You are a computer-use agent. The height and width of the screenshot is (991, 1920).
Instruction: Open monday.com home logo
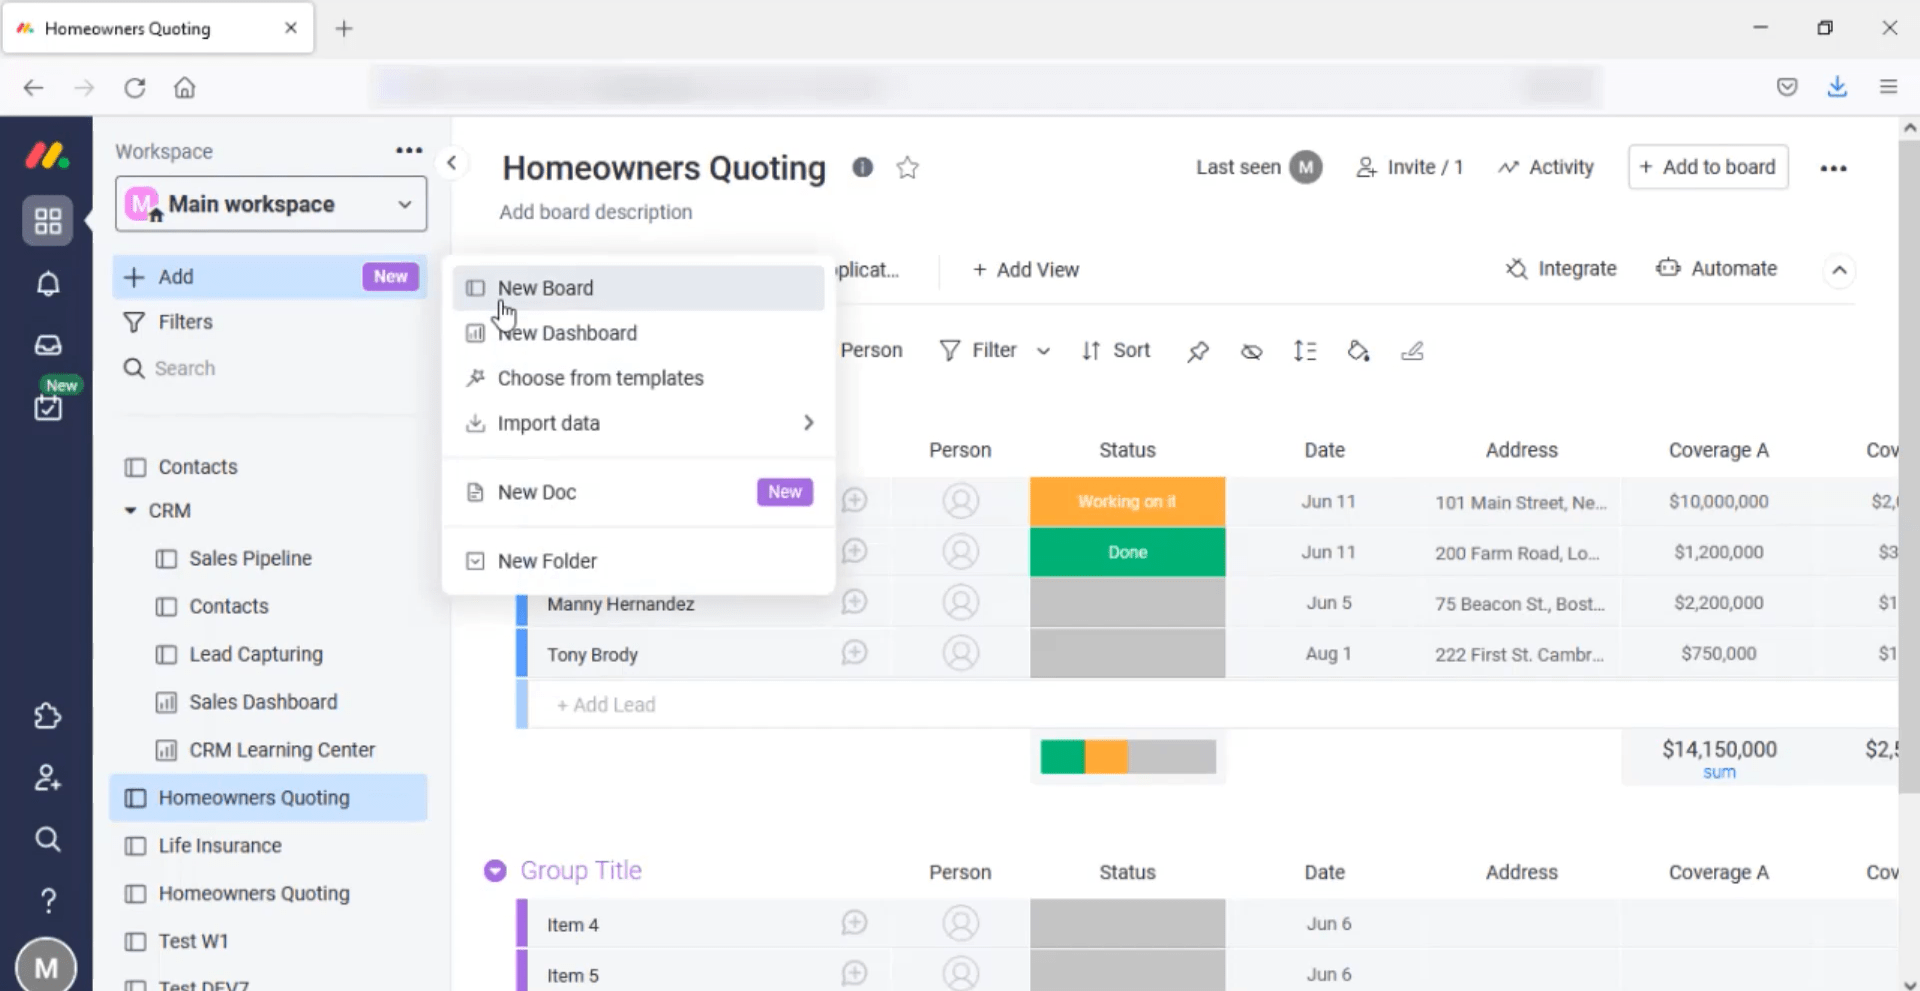click(46, 155)
